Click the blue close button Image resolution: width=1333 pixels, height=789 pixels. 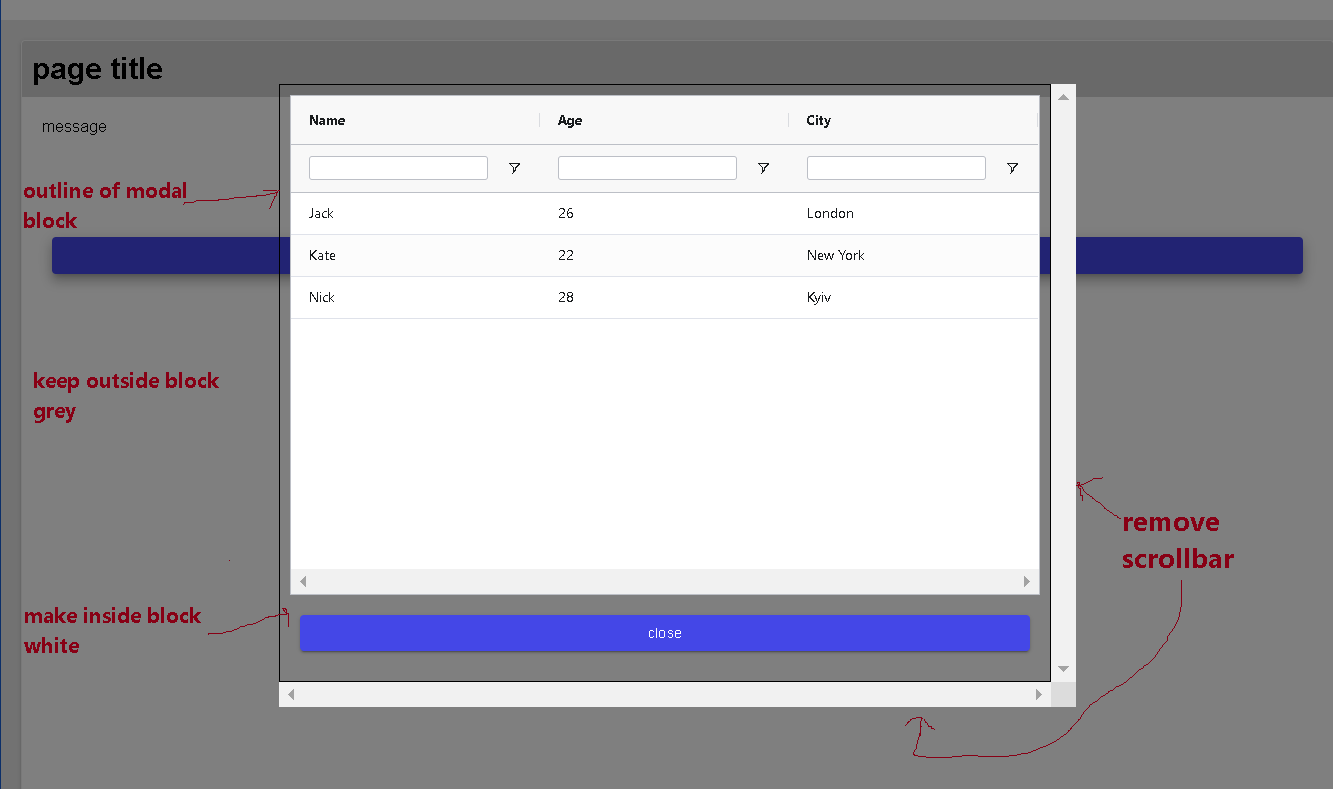tap(665, 633)
